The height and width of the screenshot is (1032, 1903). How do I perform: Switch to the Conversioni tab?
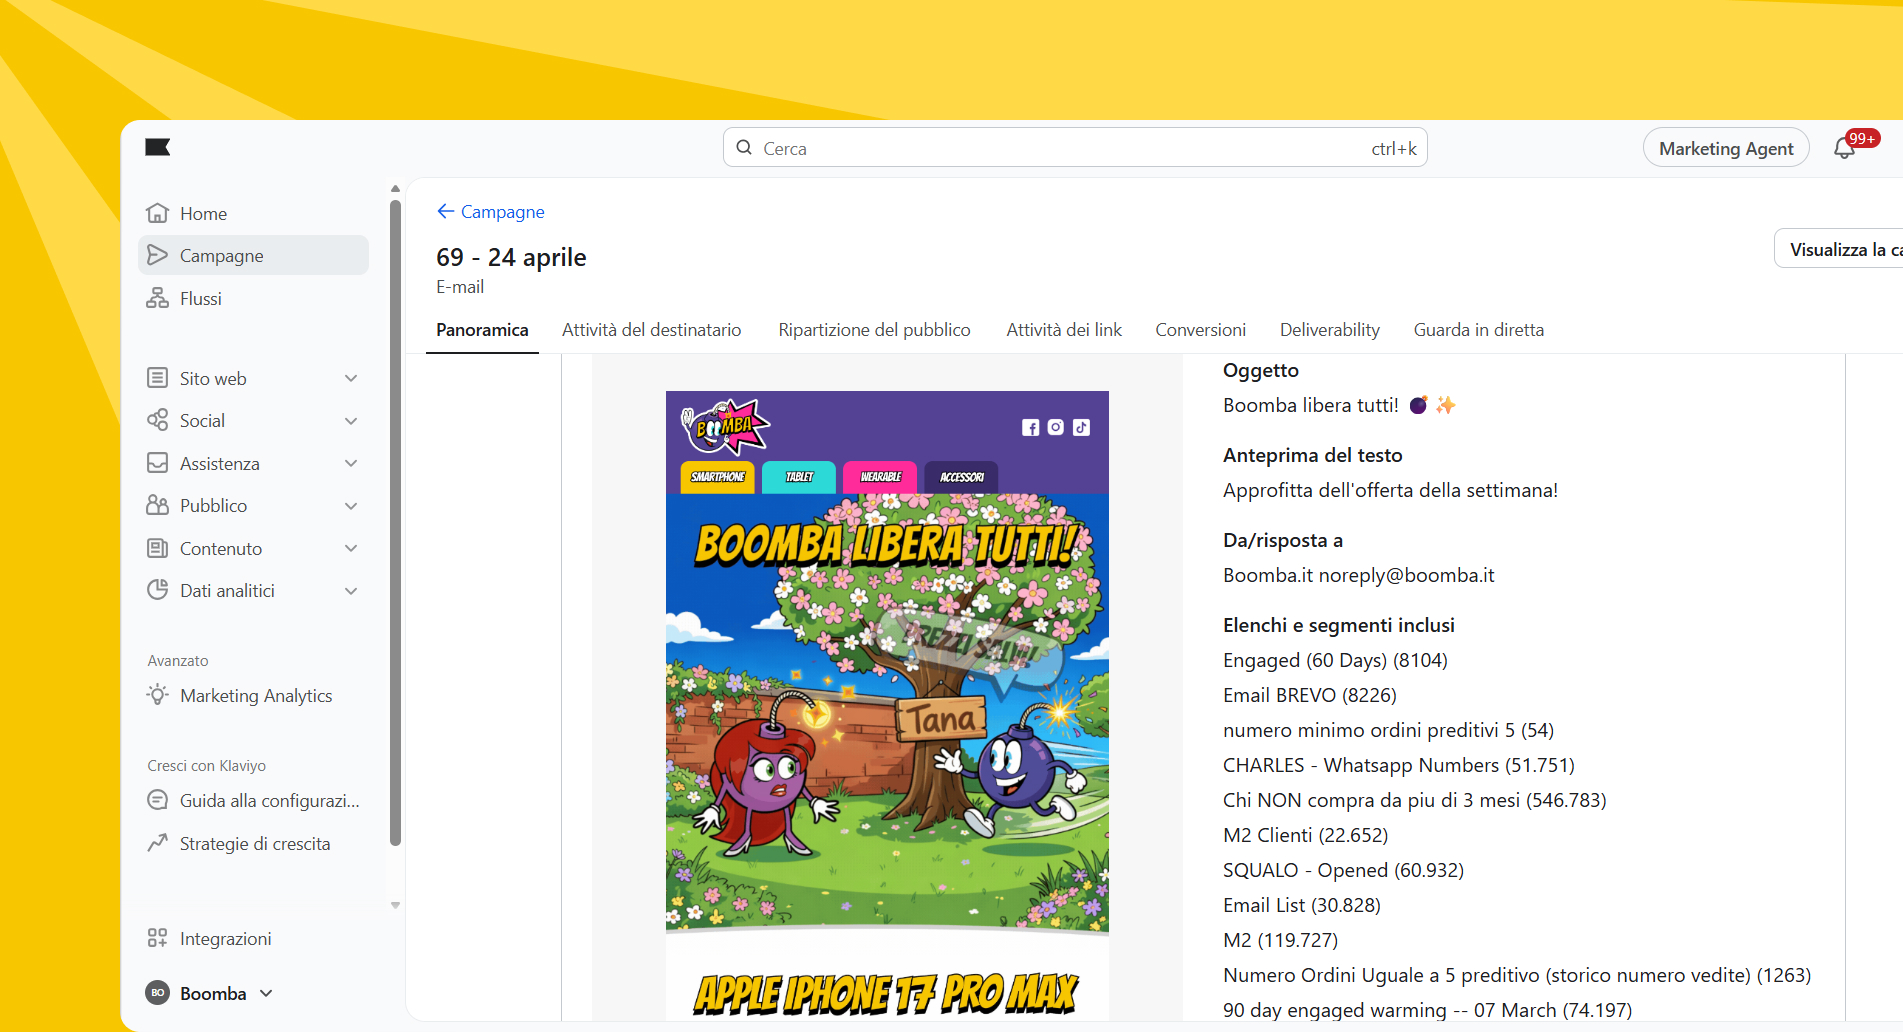click(x=1200, y=330)
